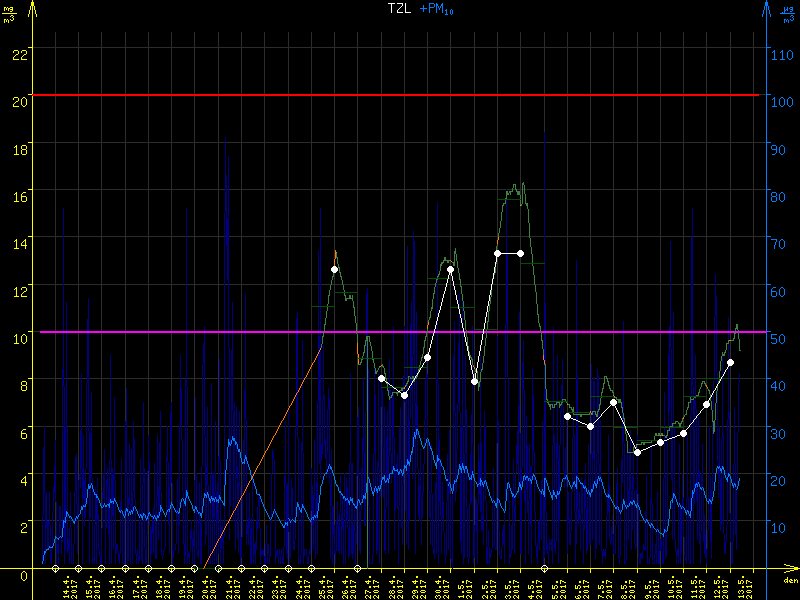Viewport: 800px width, 600px height.
Task: Click the magenta threshold line at 10
Action: (200, 332)
